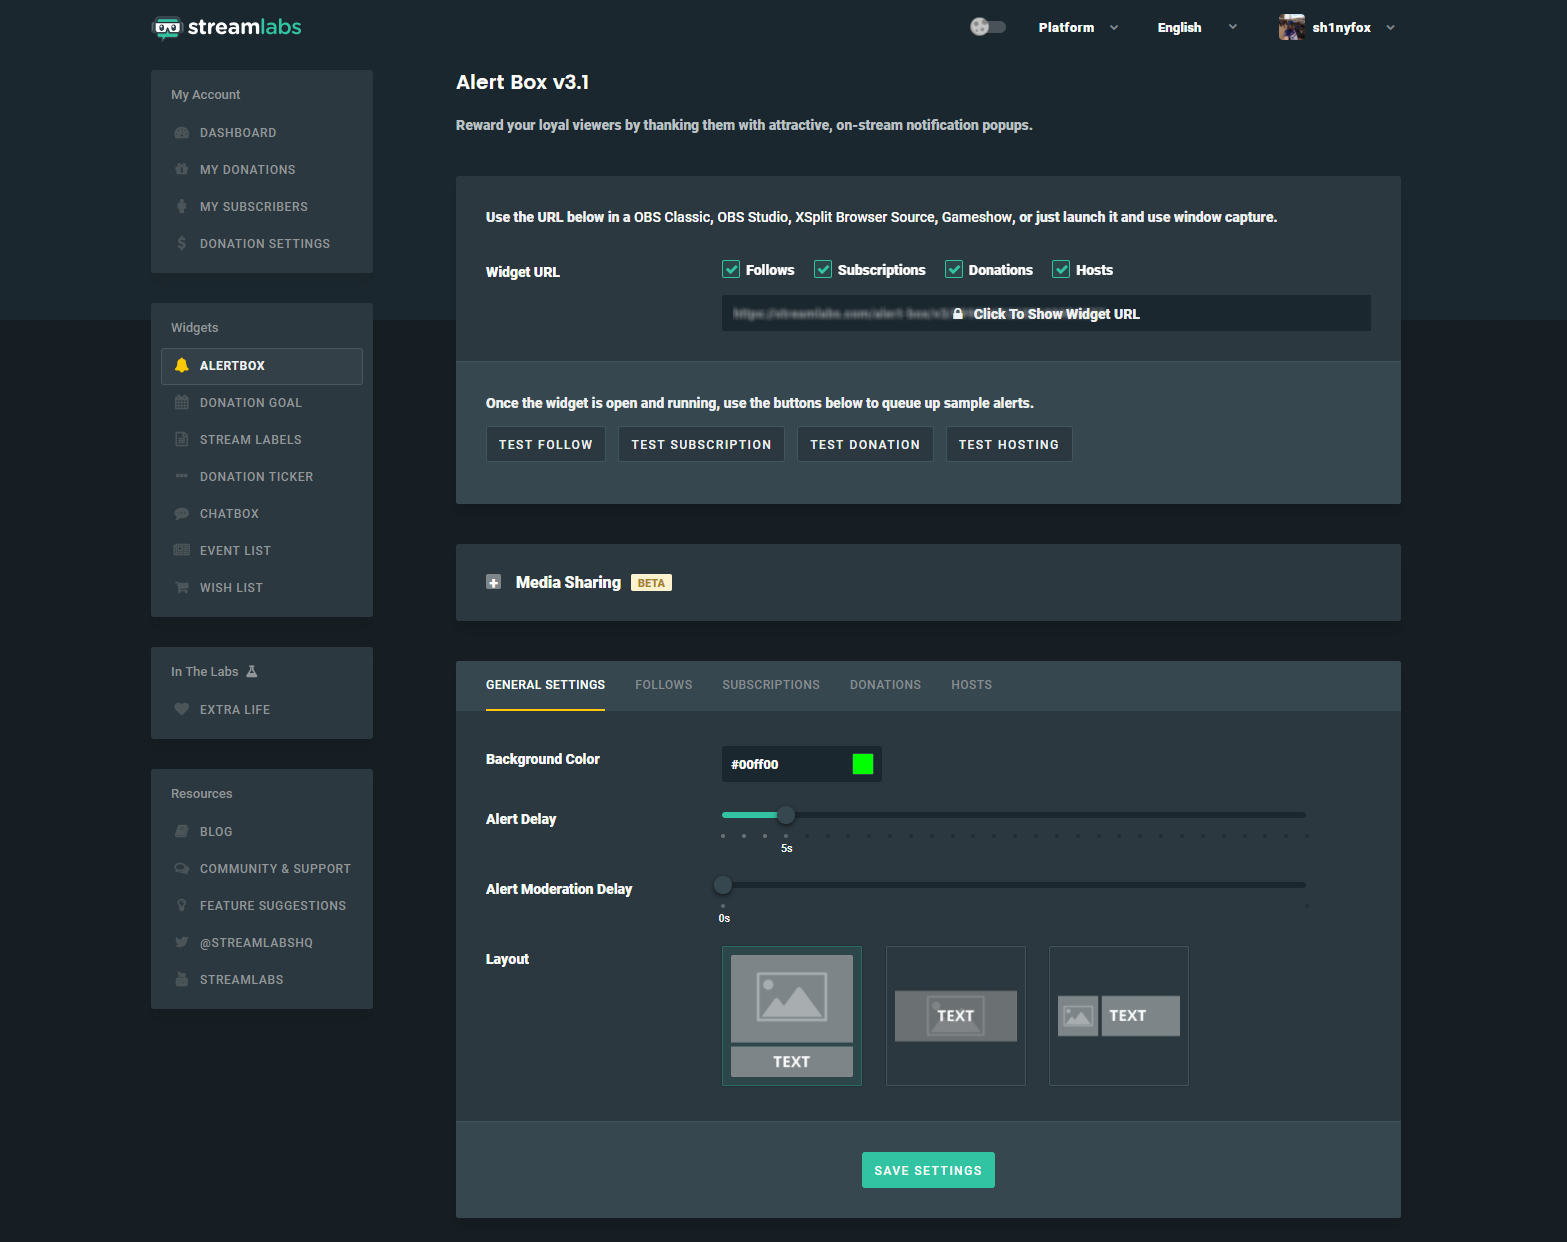The height and width of the screenshot is (1242, 1567).
Task: Click the Test Subscription button
Action: click(701, 445)
